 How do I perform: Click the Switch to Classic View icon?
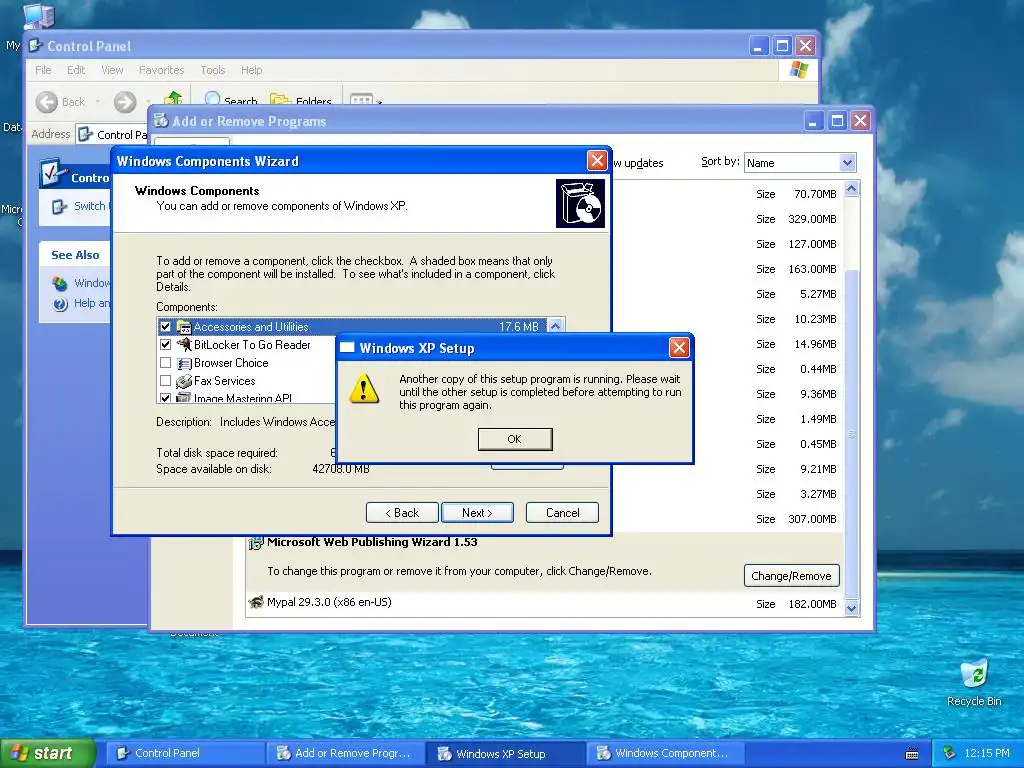pos(59,207)
